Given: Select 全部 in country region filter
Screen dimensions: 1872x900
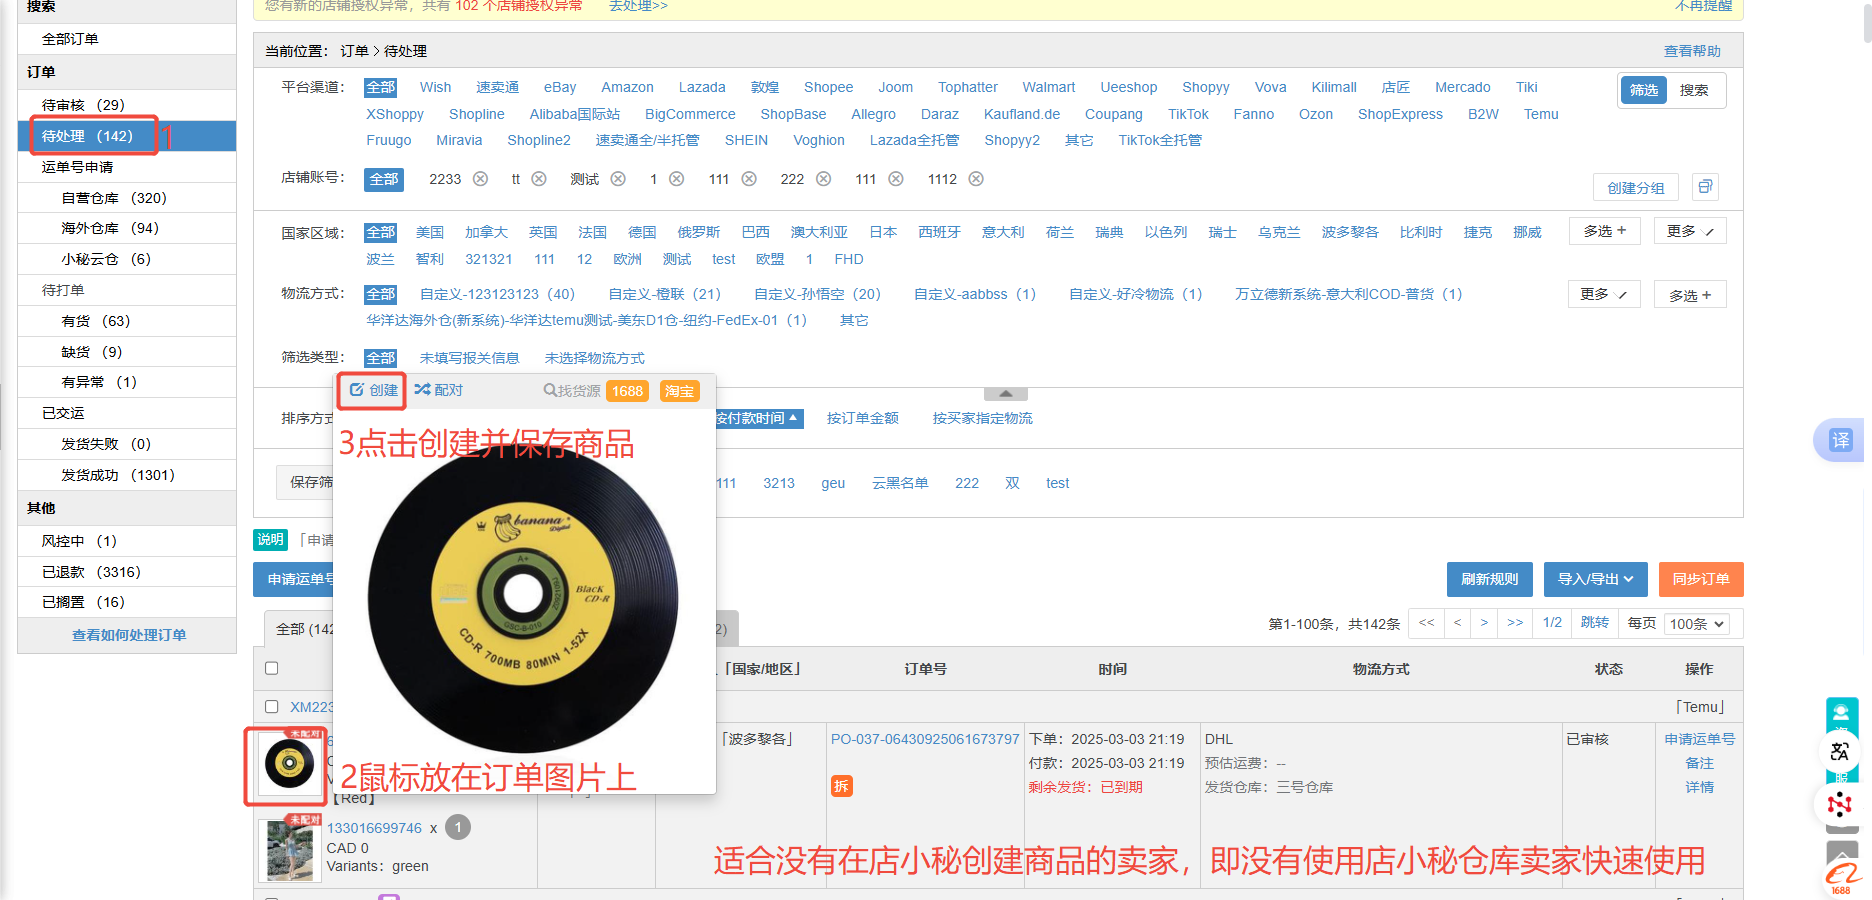Looking at the screenshot, I should tap(380, 232).
